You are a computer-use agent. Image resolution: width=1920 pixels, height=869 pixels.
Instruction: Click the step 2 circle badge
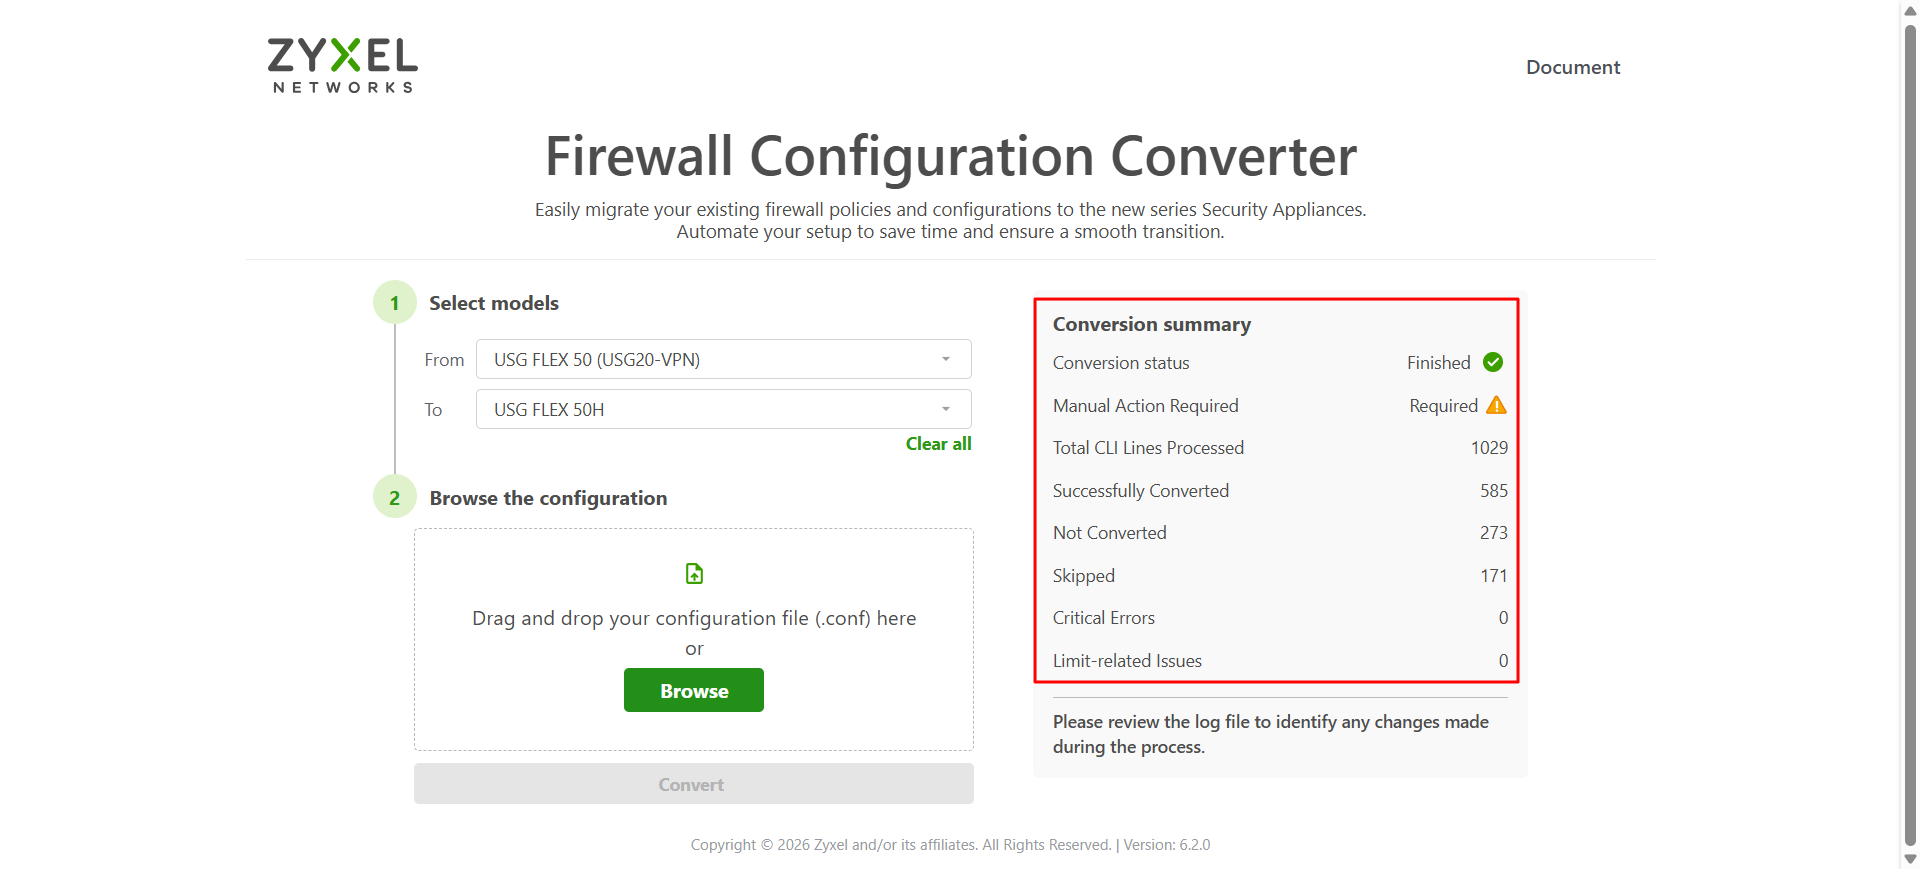395,497
